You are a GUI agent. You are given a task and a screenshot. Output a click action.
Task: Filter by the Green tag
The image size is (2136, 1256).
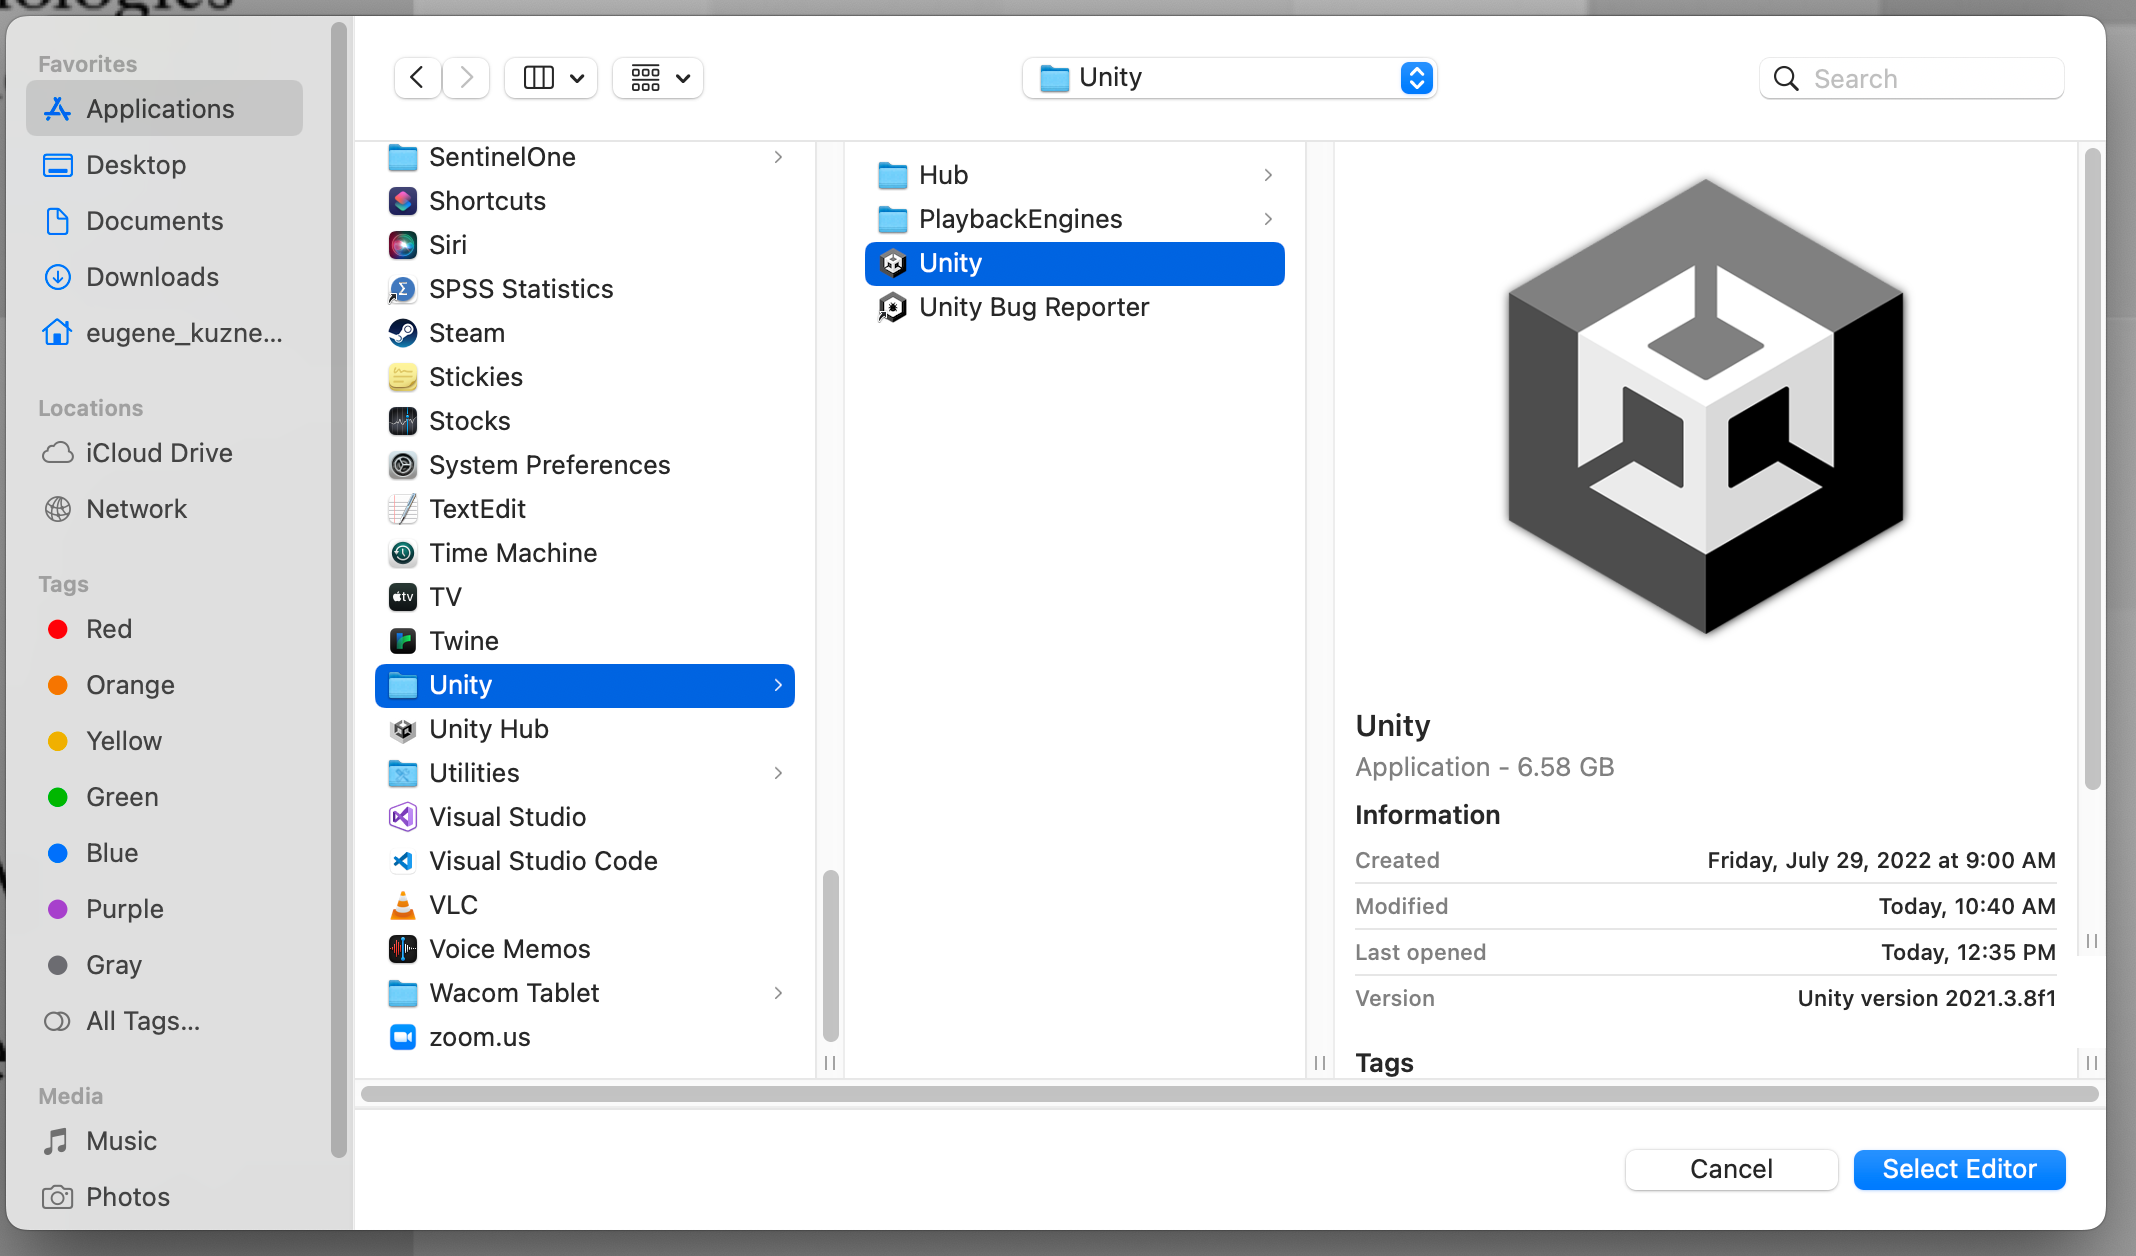pyautogui.click(x=165, y=796)
